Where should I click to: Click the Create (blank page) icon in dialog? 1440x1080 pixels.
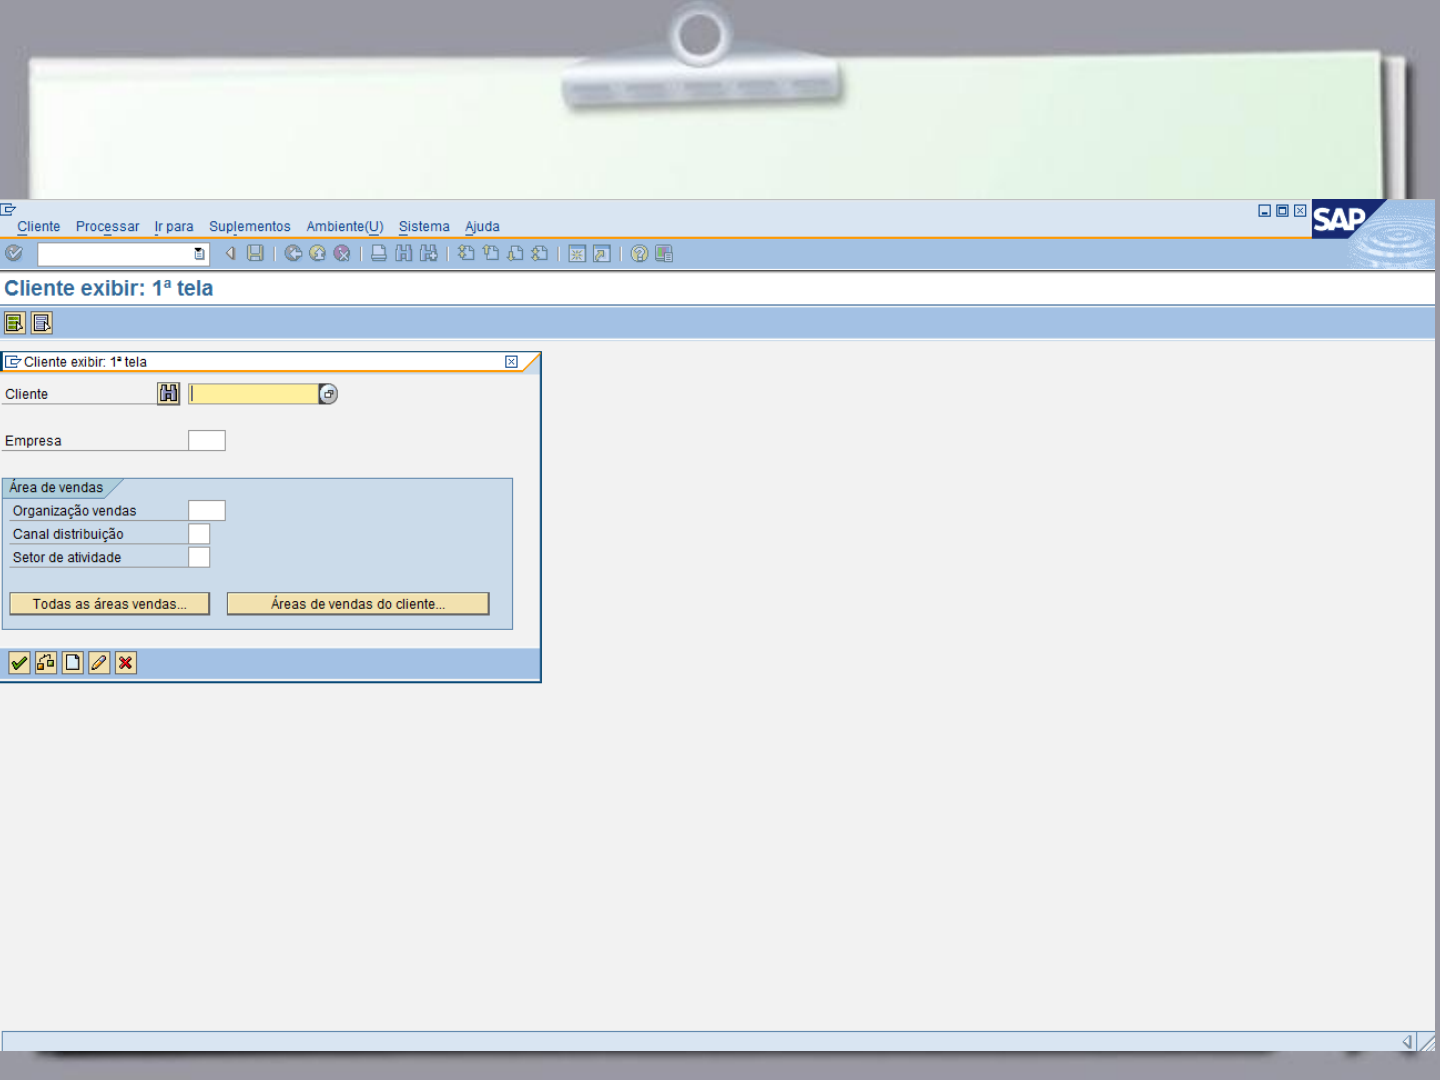tap(72, 663)
